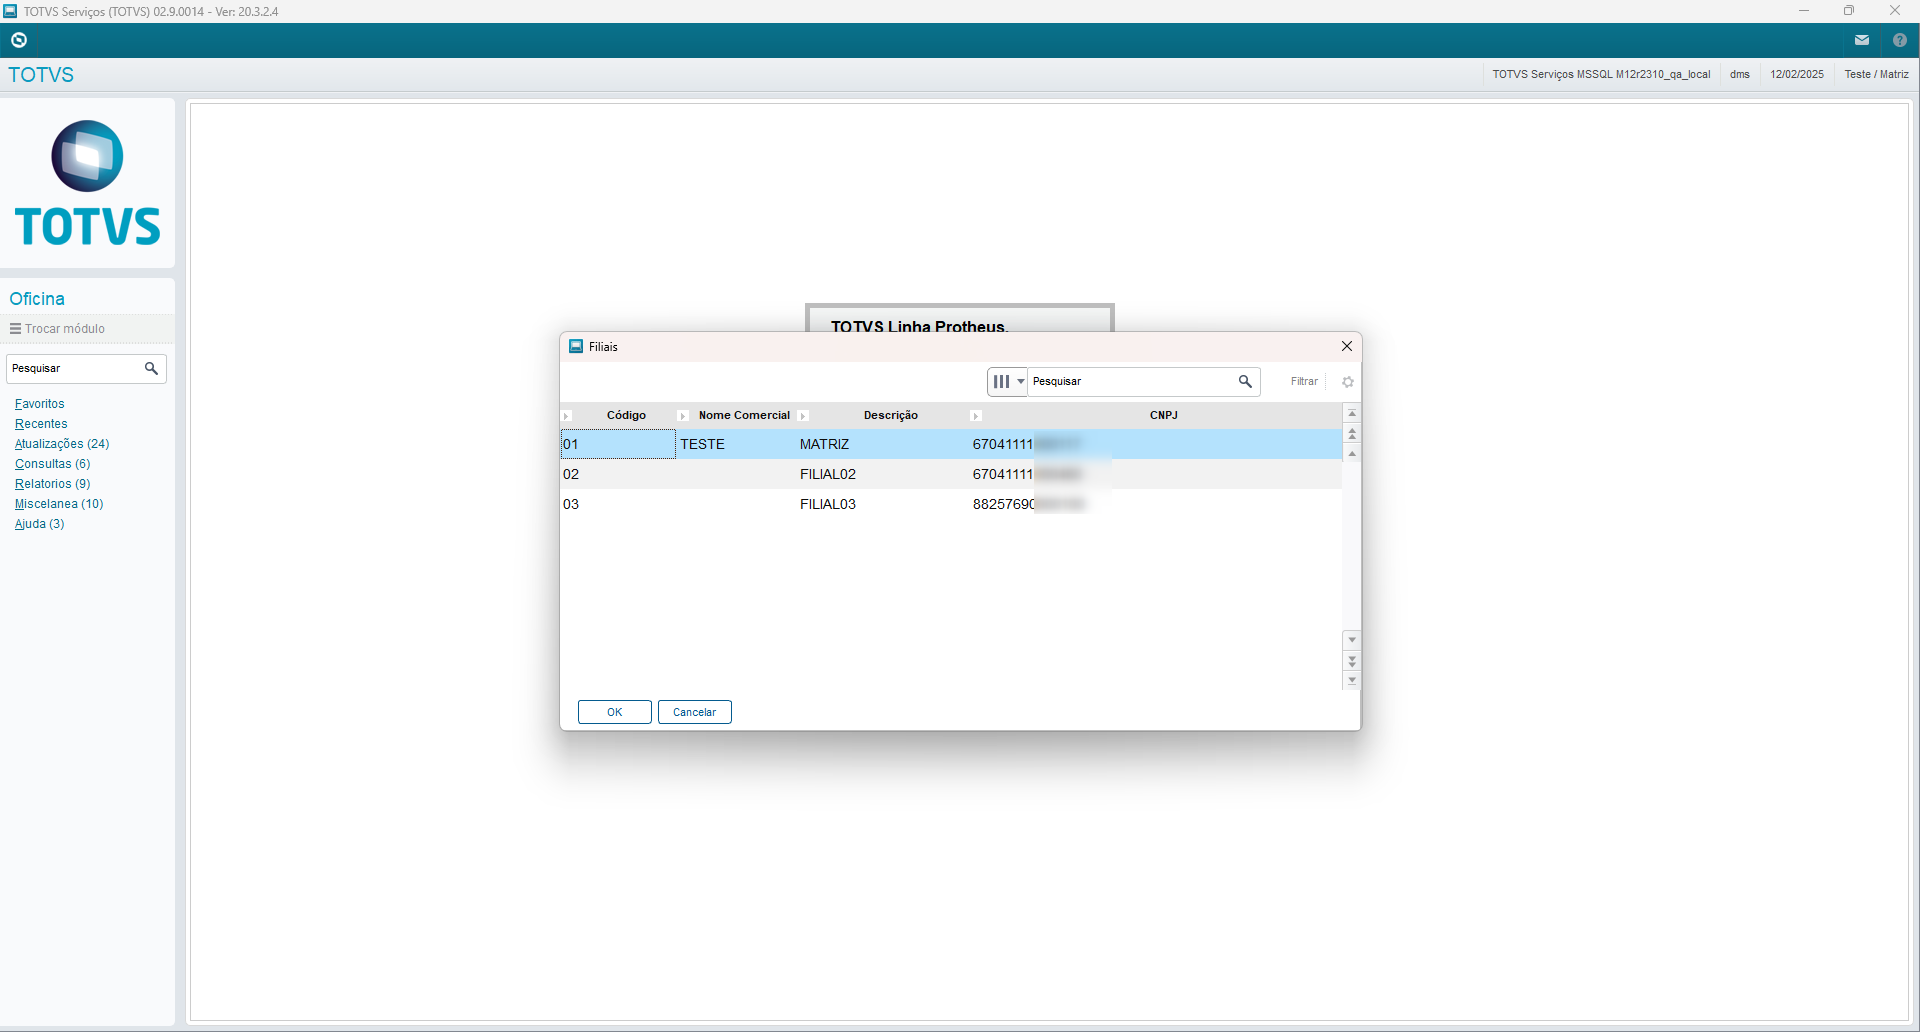This screenshot has width=1920, height=1032.
Task: Open Consultas (6) menu
Action: 52,464
